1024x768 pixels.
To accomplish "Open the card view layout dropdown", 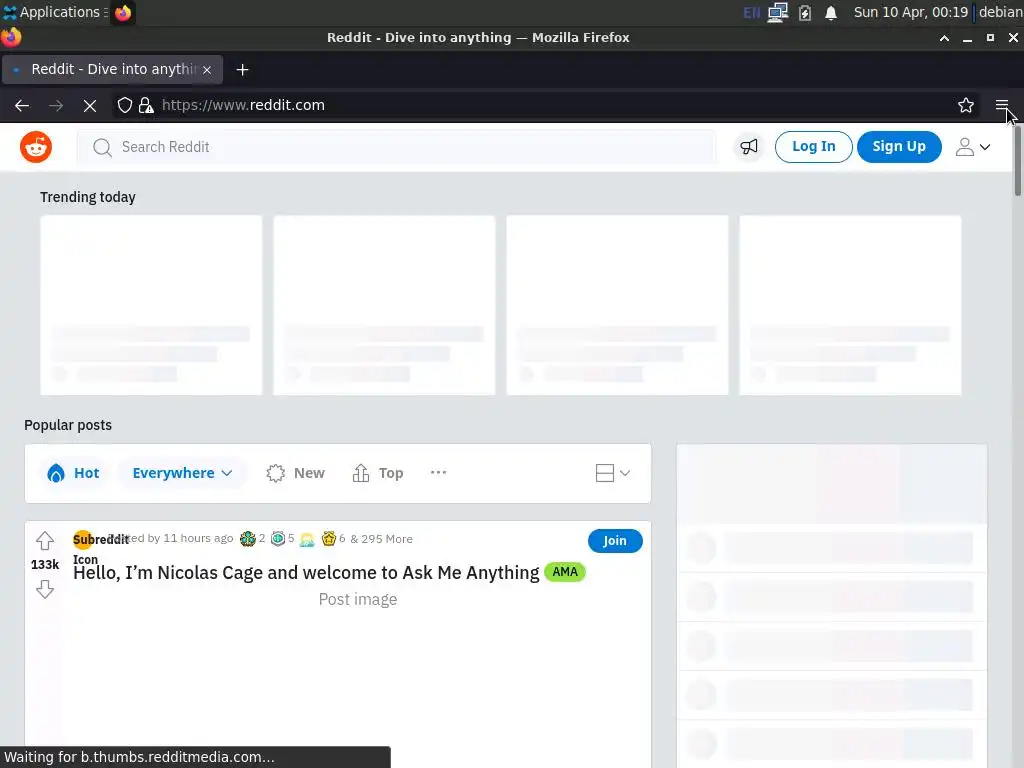I will coord(613,473).
